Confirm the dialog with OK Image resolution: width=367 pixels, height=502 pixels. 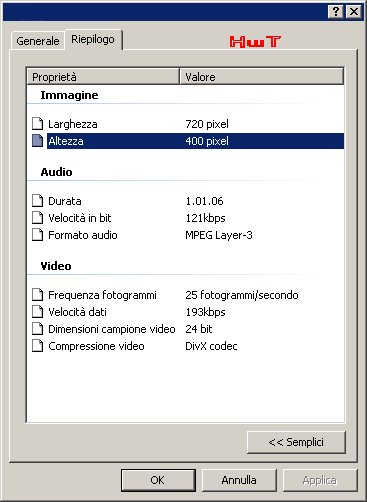point(158,480)
